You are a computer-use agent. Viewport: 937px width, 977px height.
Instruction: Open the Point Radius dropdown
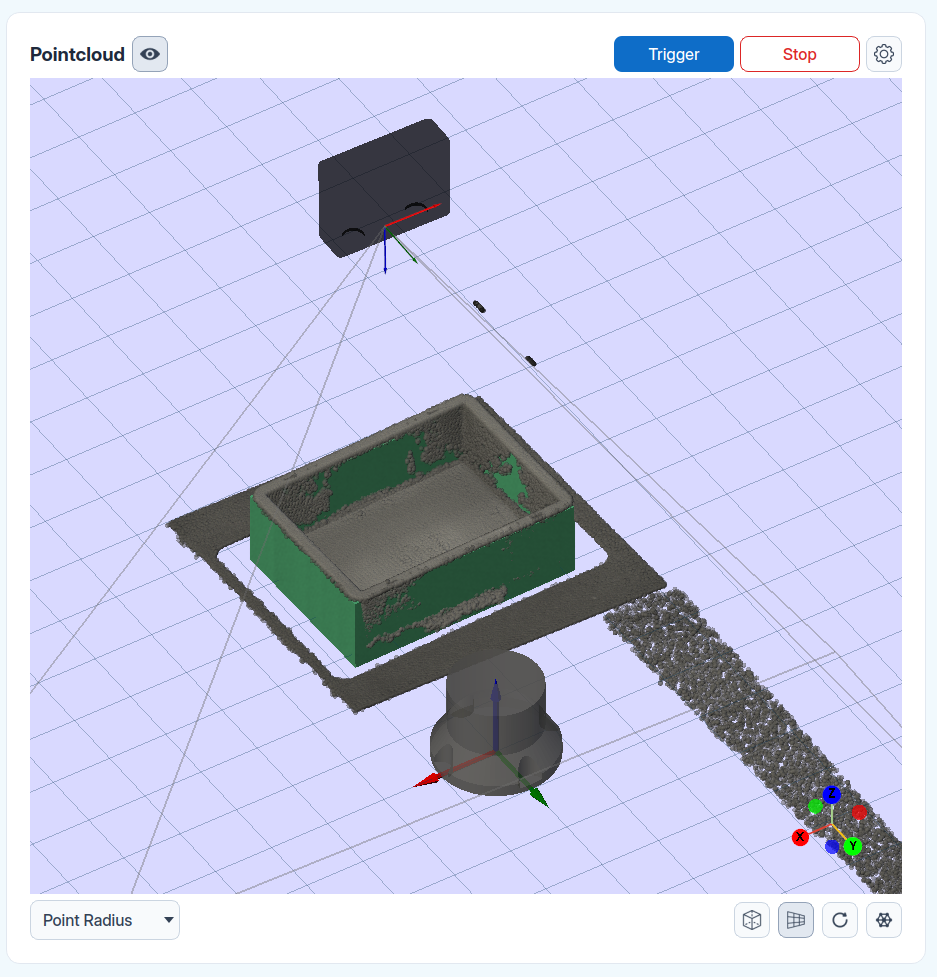(x=105, y=920)
